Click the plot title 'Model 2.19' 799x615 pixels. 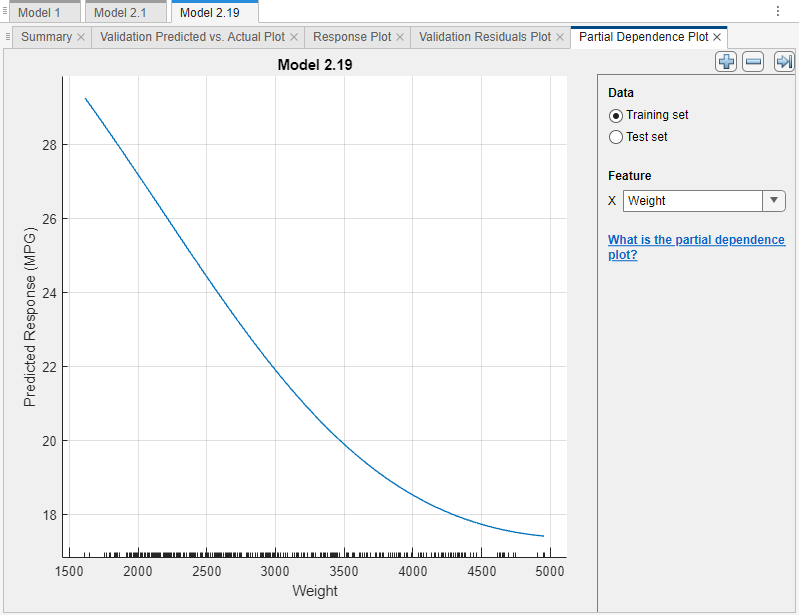[x=315, y=65]
